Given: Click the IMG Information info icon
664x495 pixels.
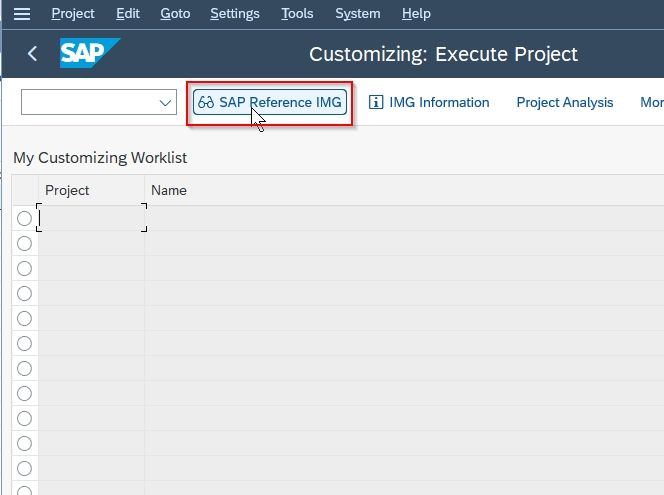Looking at the screenshot, I should click(x=376, y=102).
